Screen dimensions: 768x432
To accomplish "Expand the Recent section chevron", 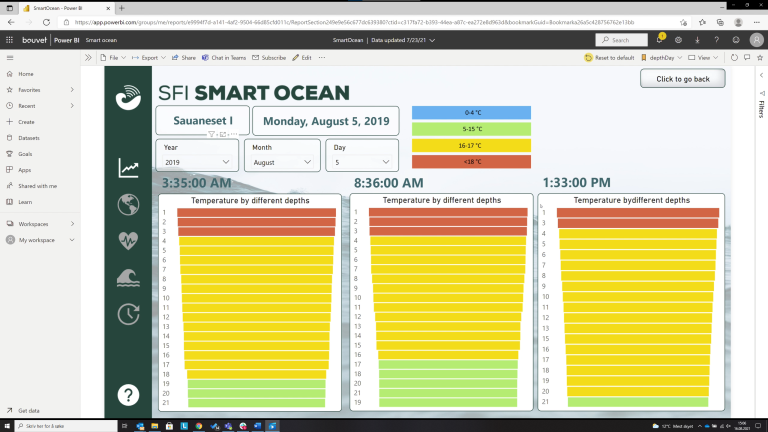I will [72, 106].
